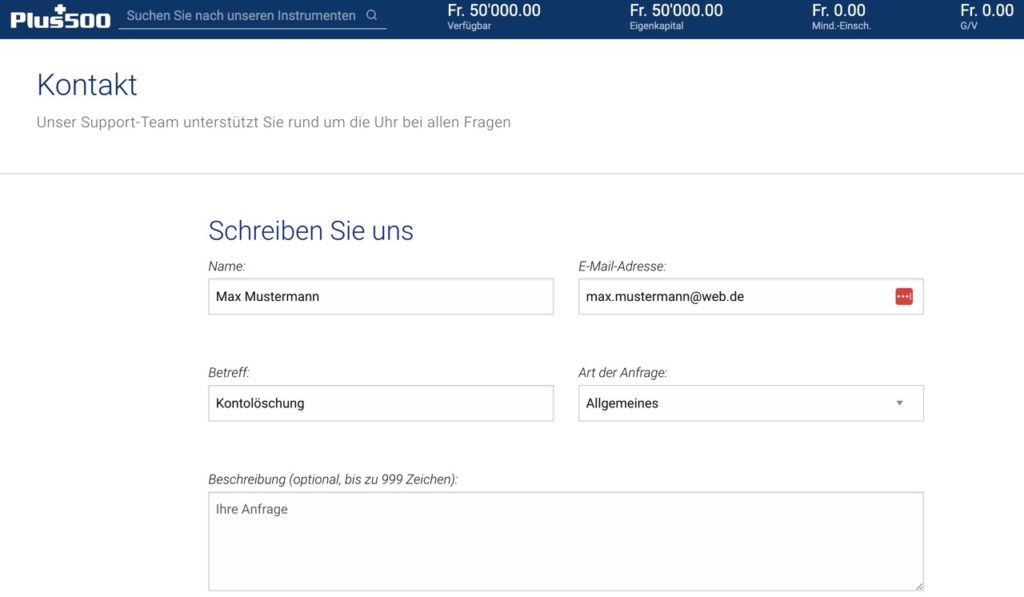The image size is (1024, 597).
Task: Click the Schreiben Sie uns heading
Action: (311, 231)
